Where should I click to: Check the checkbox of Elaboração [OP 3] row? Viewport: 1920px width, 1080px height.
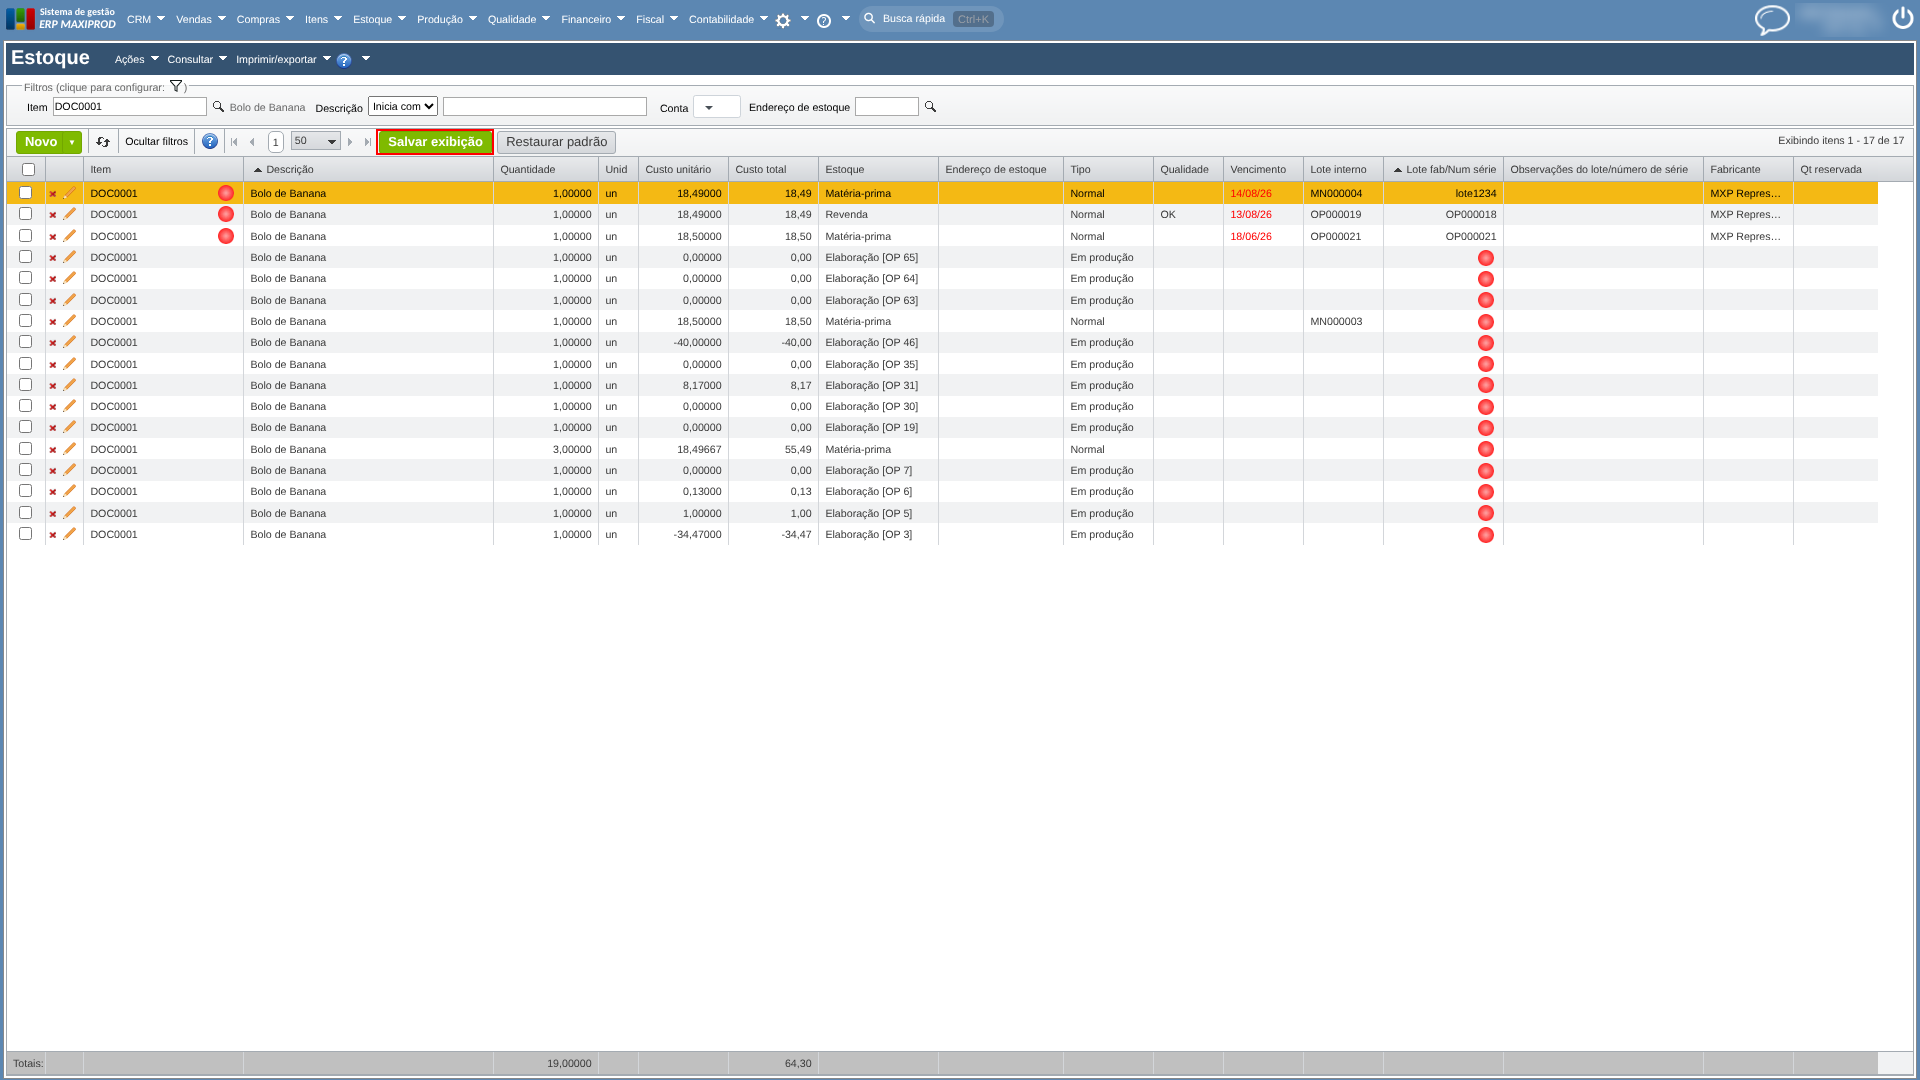coord(26,534)
